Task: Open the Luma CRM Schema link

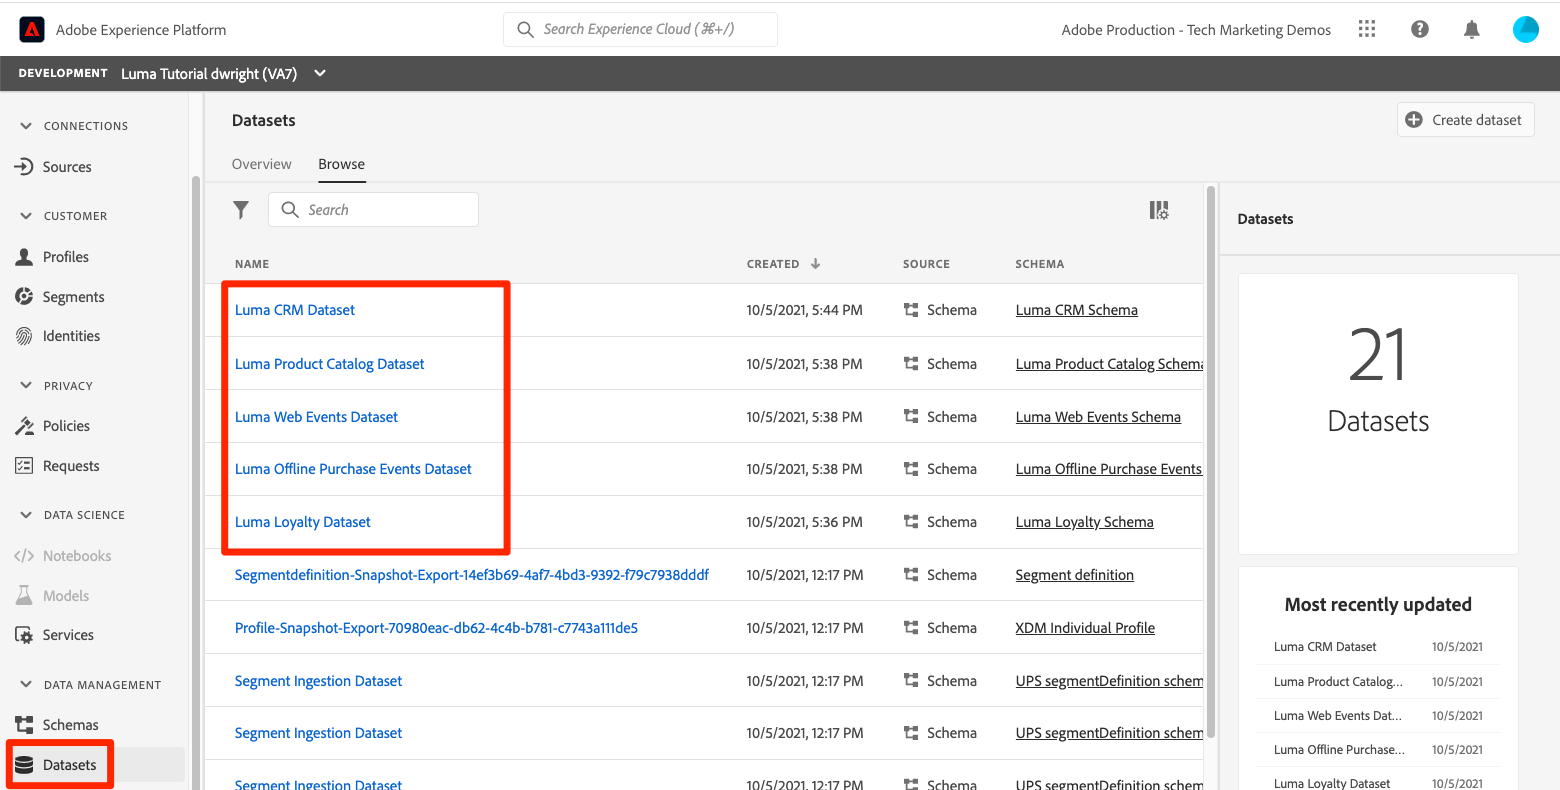Action: coord(1077,310)
